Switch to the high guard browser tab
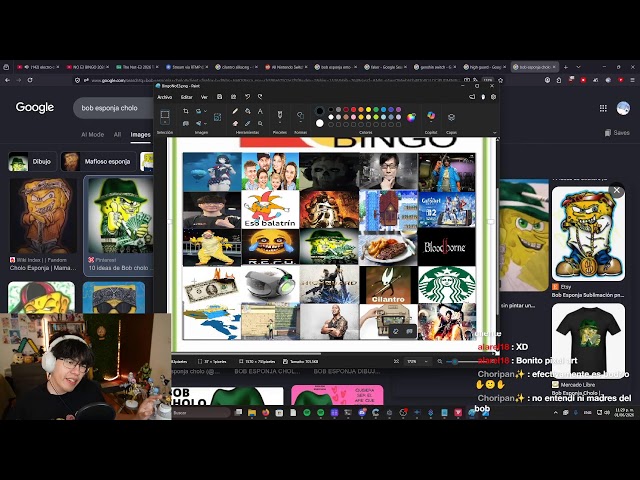Screen dimensions: 640x480 (485, 67)
